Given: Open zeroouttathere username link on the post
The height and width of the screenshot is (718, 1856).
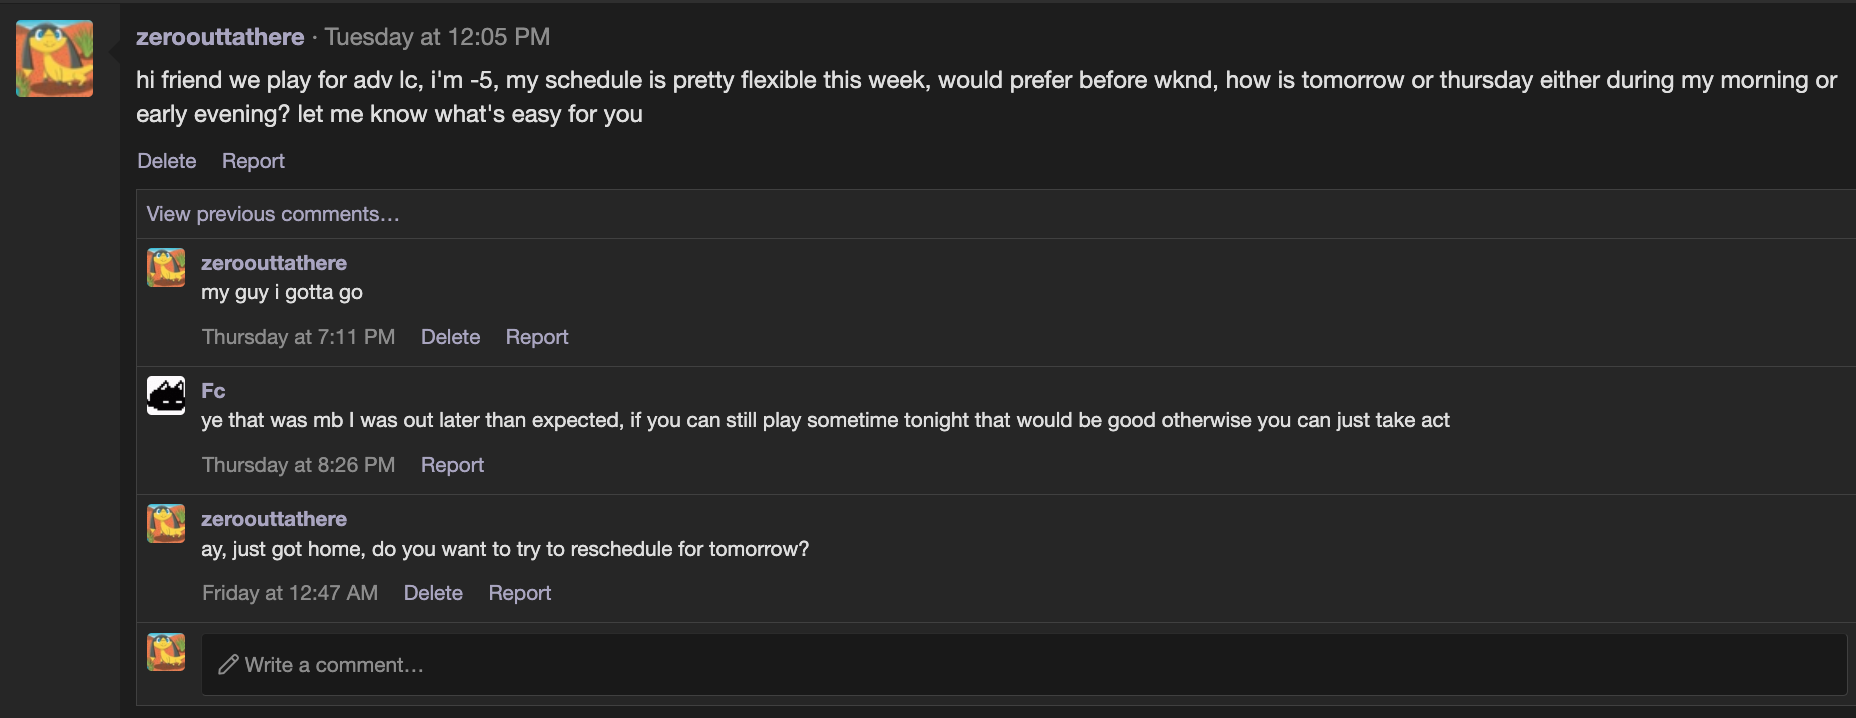Looking at the screenshot, I should point(220,37).
